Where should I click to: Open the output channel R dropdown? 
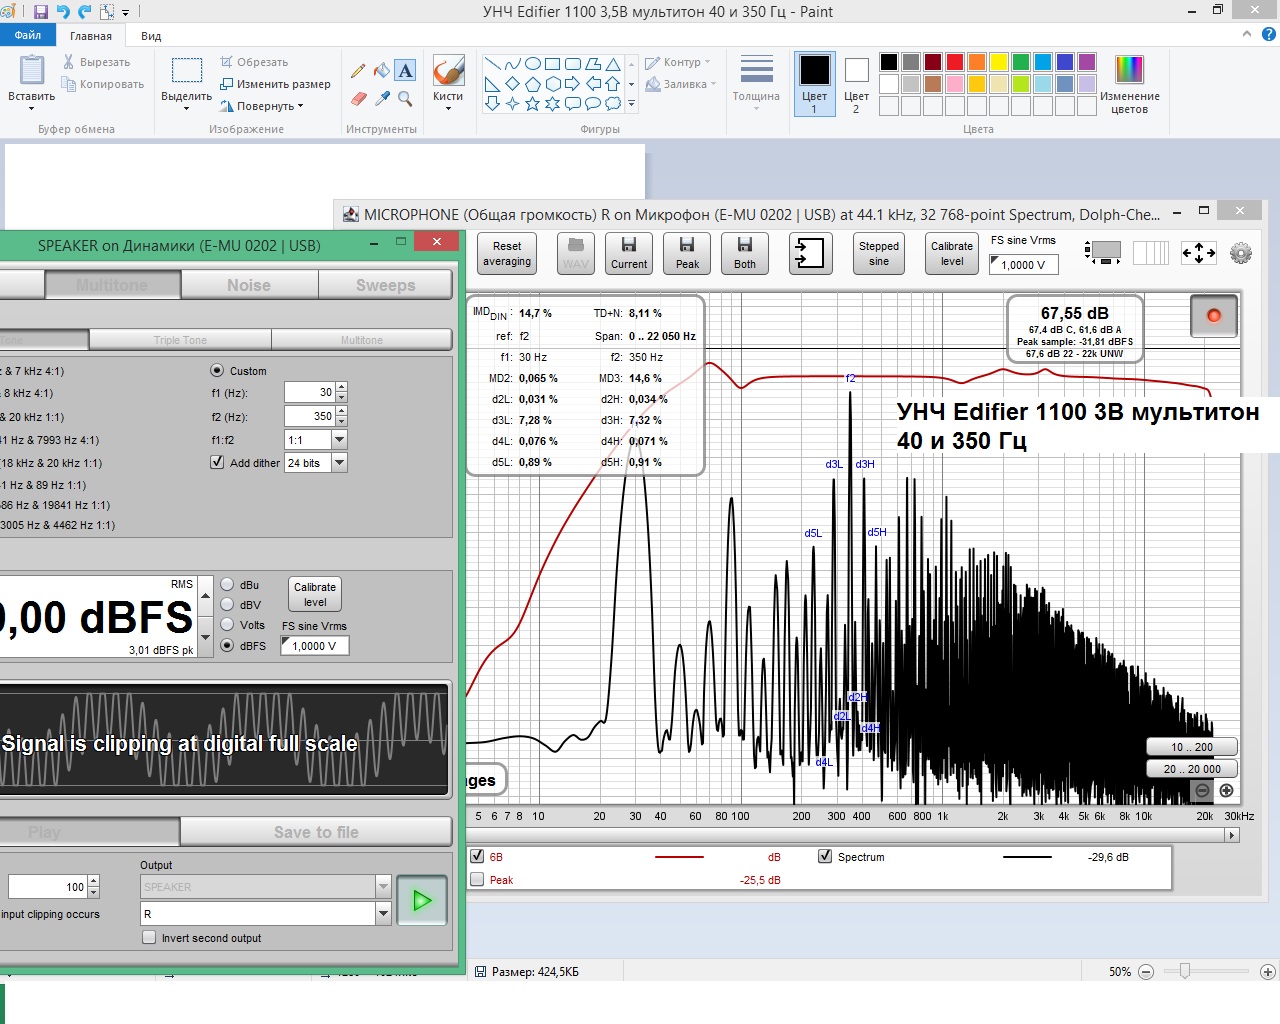[x=383, y=914]
